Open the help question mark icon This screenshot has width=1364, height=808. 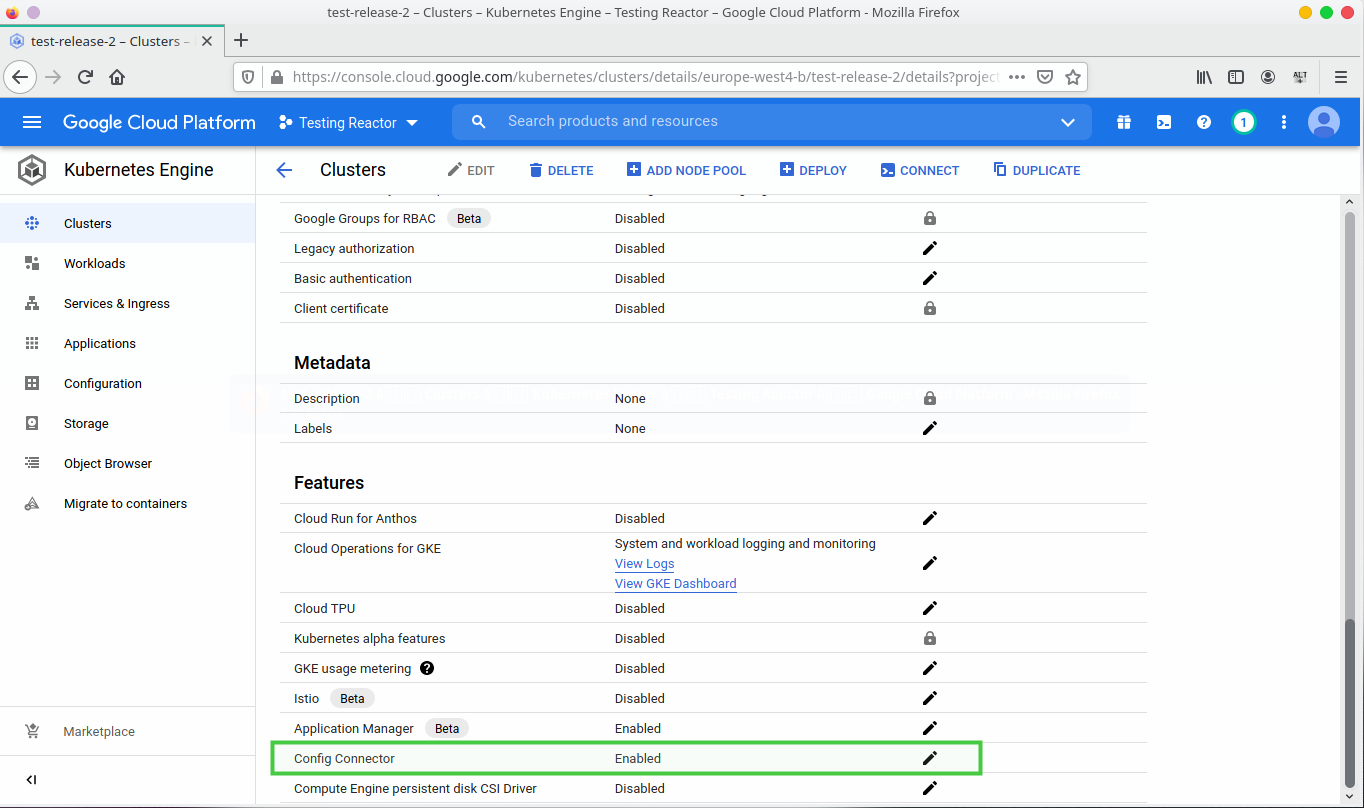coord(1204,122)
